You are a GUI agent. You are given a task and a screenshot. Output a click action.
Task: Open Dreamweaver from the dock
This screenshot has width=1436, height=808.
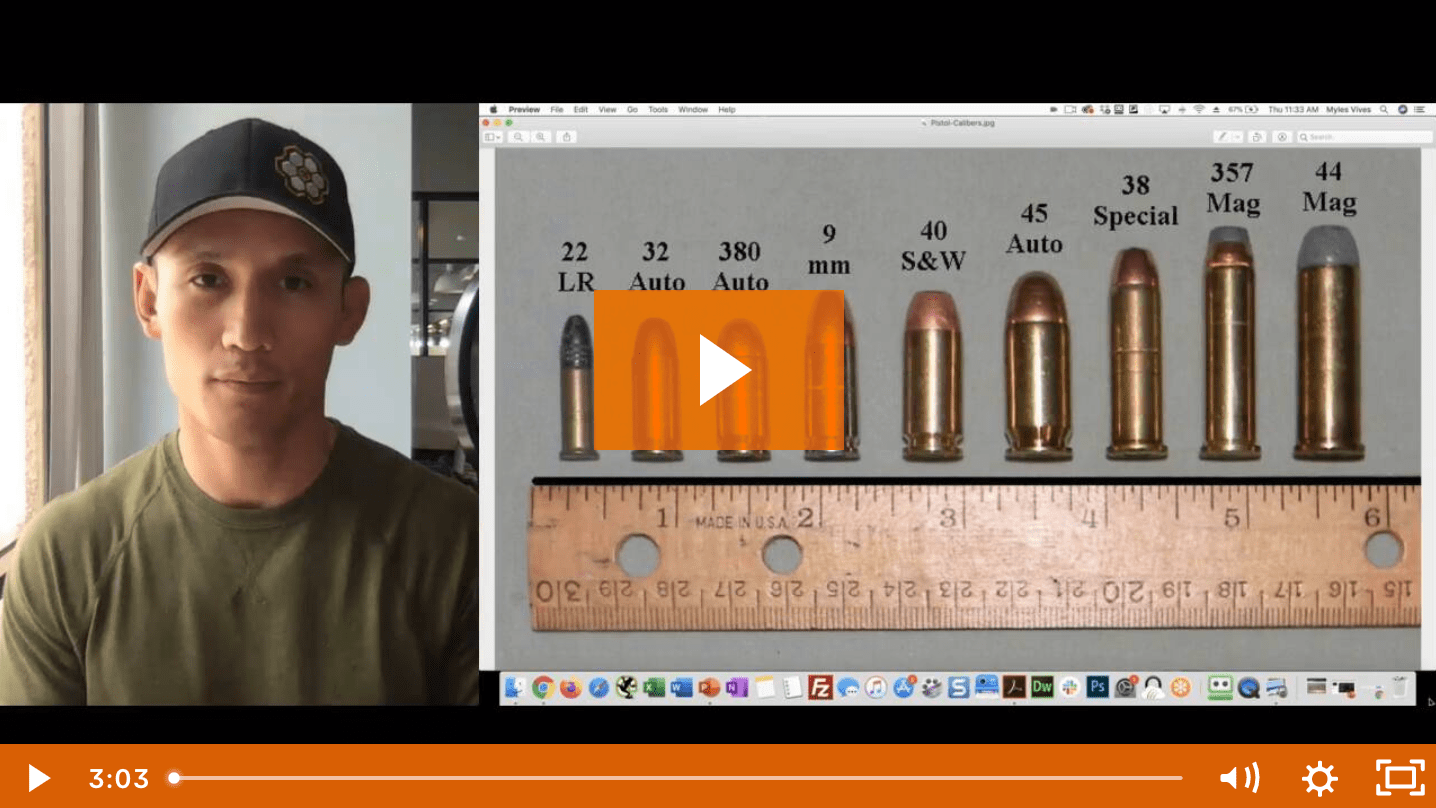pos(1042,688)
